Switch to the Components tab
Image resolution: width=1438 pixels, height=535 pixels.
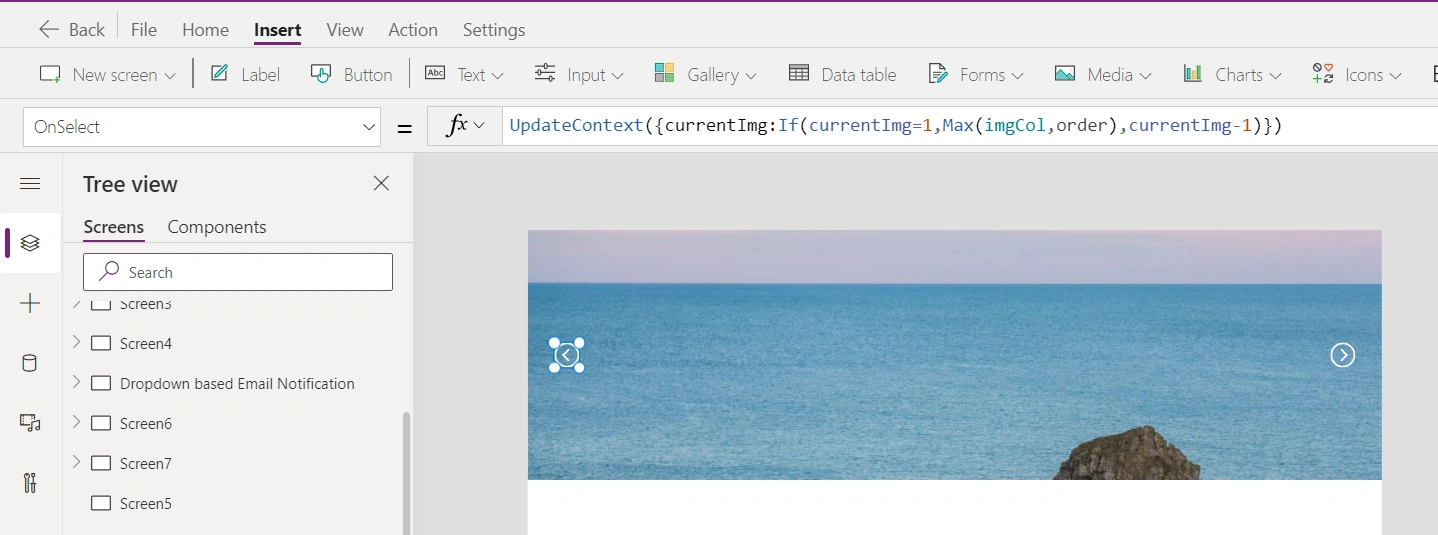[217, 227]
